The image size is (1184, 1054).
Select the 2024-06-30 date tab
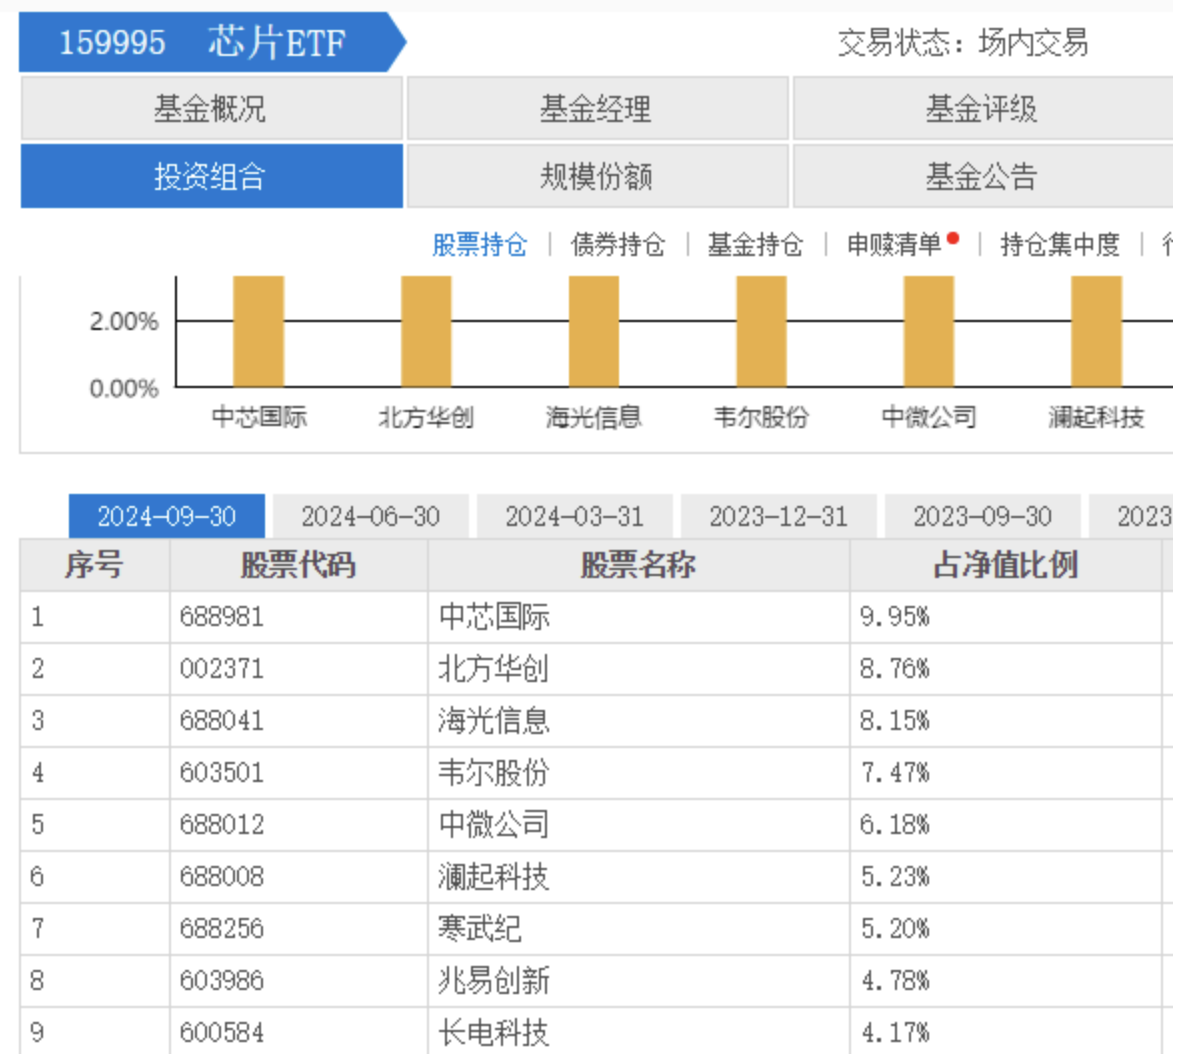pyautogui.click(x=371, y=516)
